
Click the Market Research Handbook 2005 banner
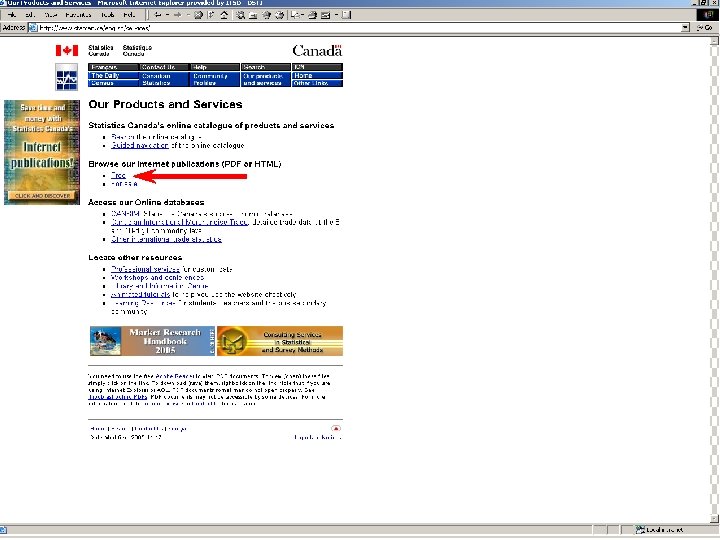(152, 341)
